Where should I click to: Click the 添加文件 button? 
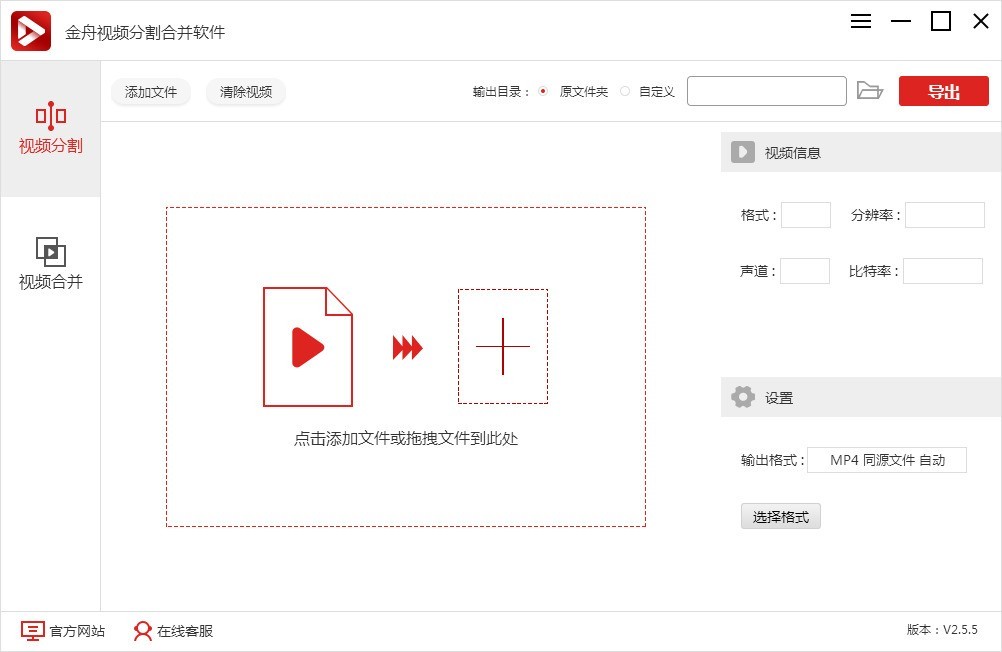point(150,91)
